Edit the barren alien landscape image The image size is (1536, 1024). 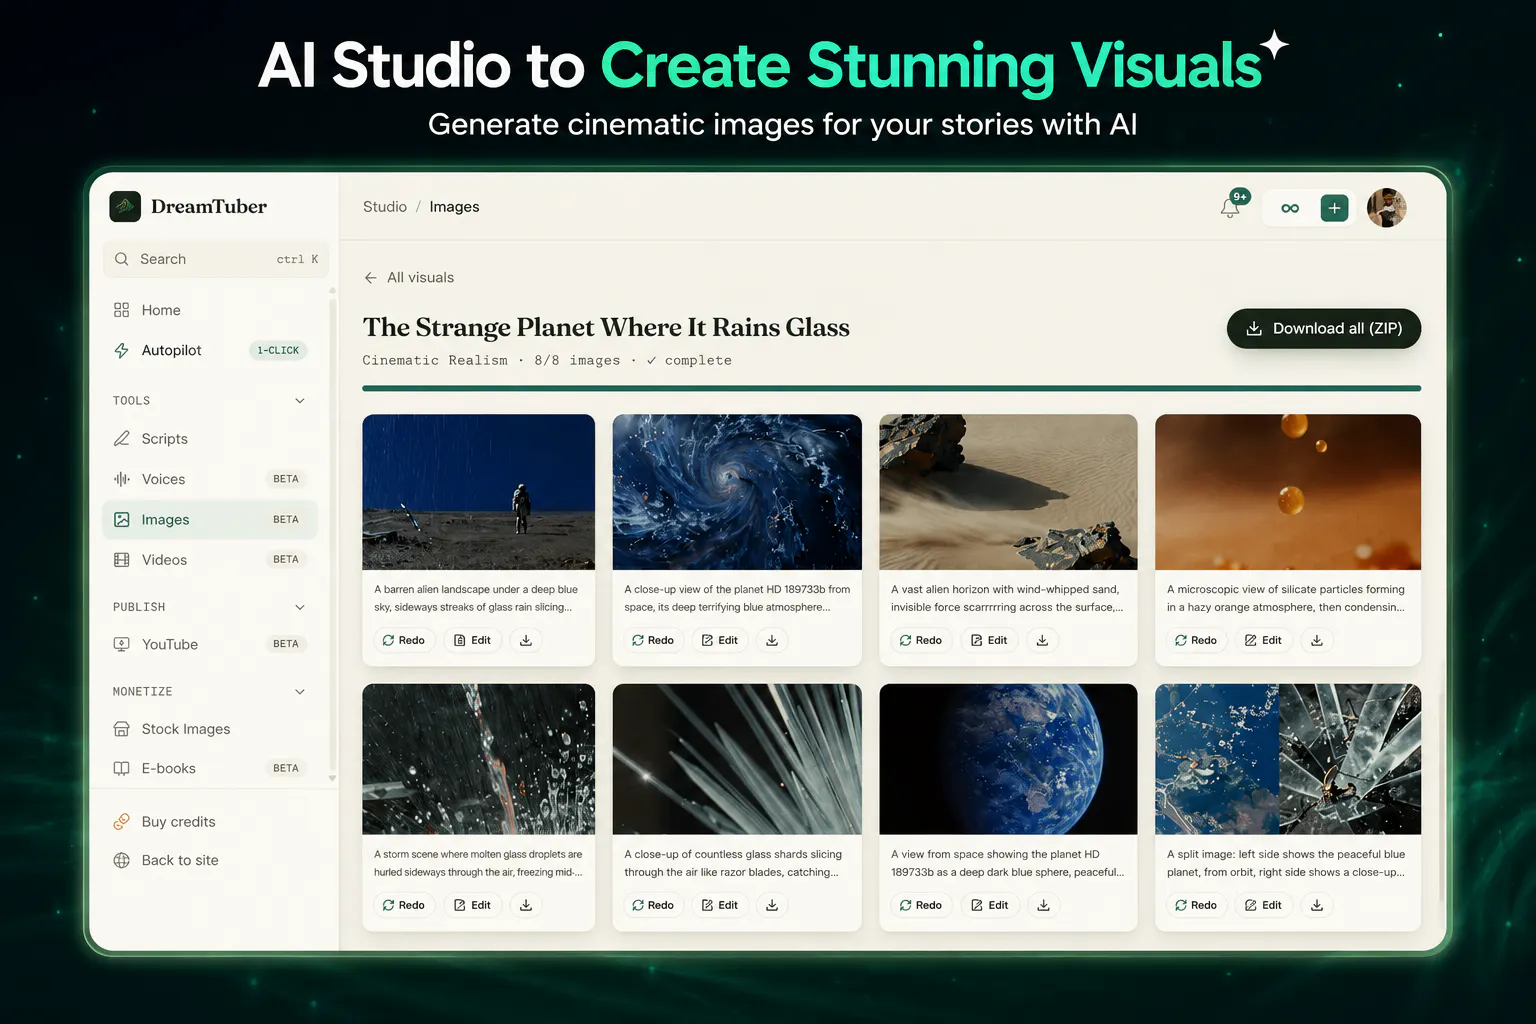point(472,640)
